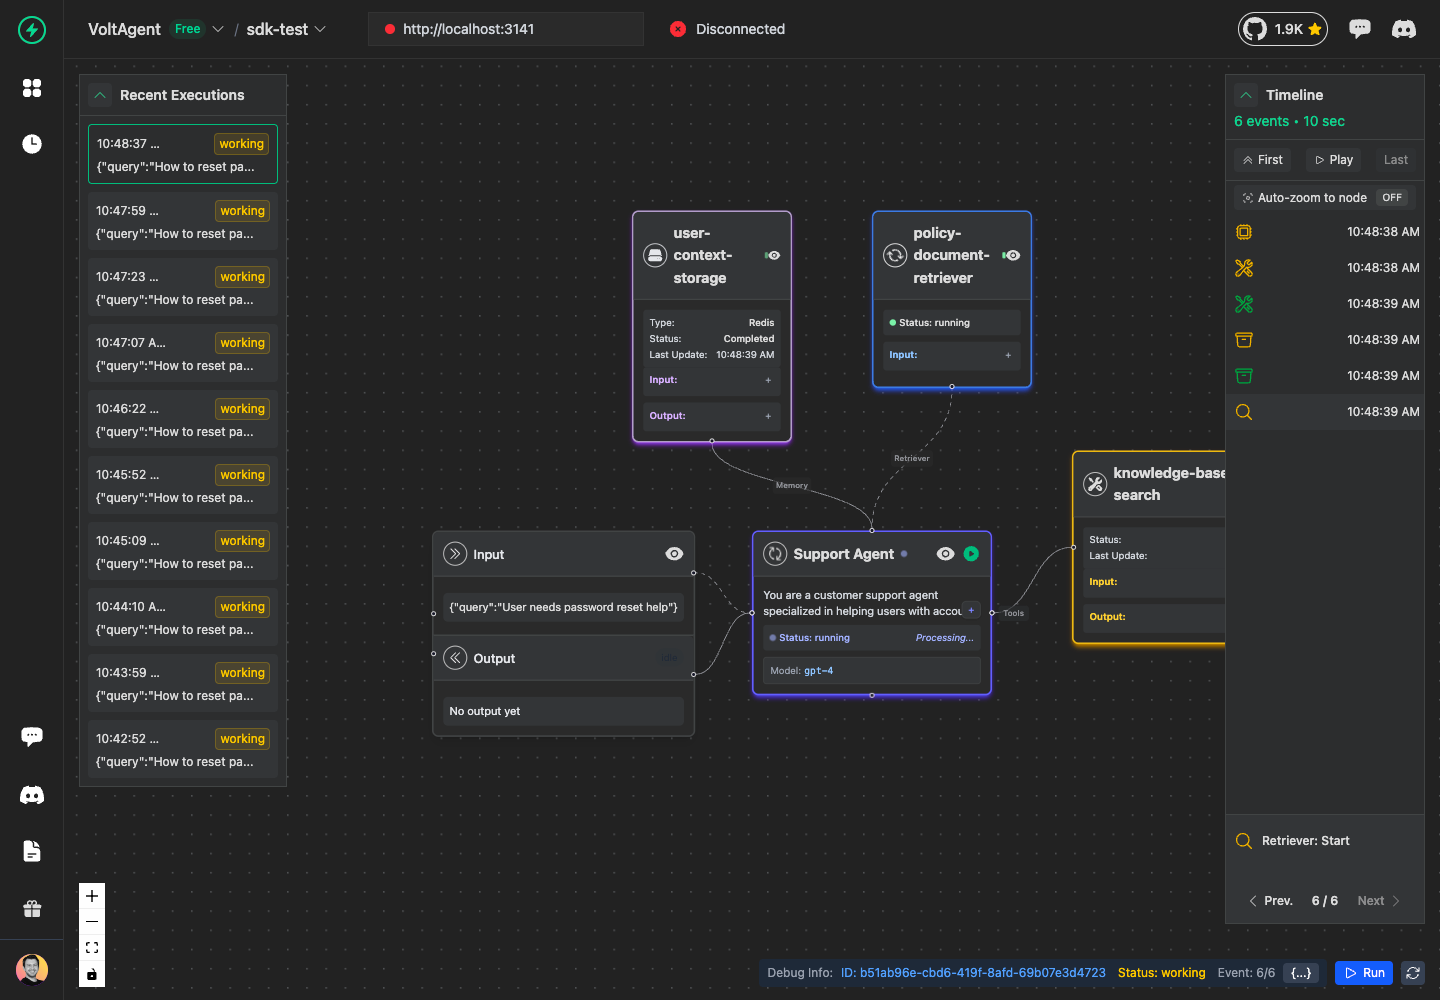Select the green tool 10:48:39 AM event
1440x1000 pixels.
(1325, 304)
